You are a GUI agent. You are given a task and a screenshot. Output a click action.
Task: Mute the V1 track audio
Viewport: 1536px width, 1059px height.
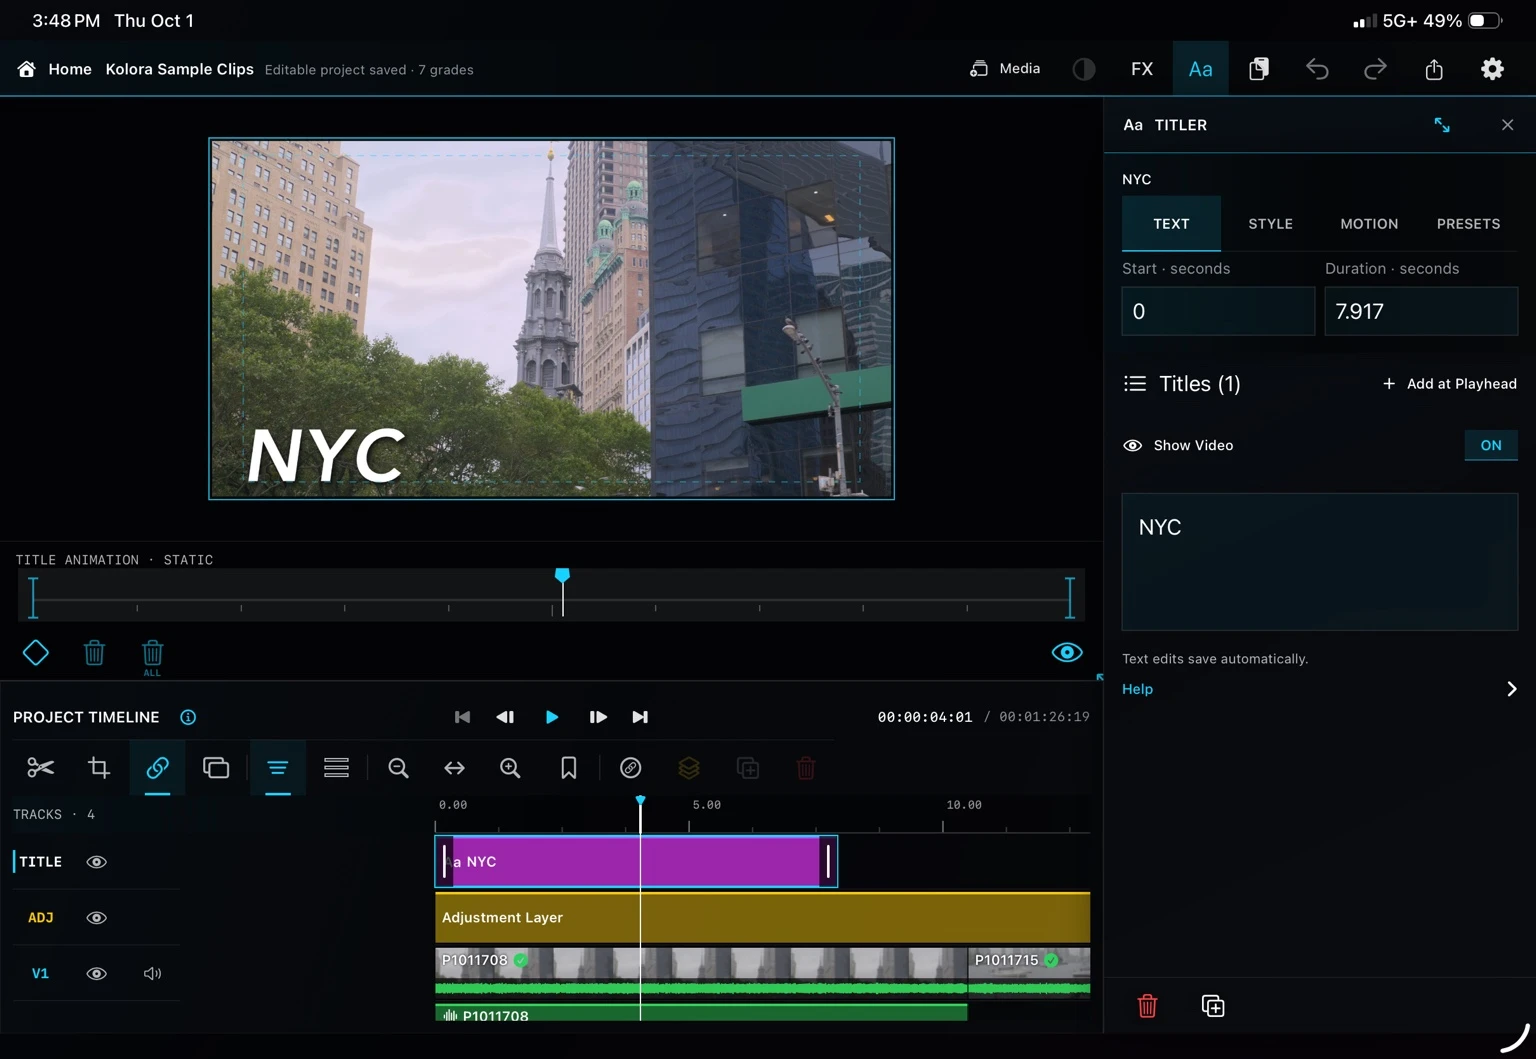153,974
